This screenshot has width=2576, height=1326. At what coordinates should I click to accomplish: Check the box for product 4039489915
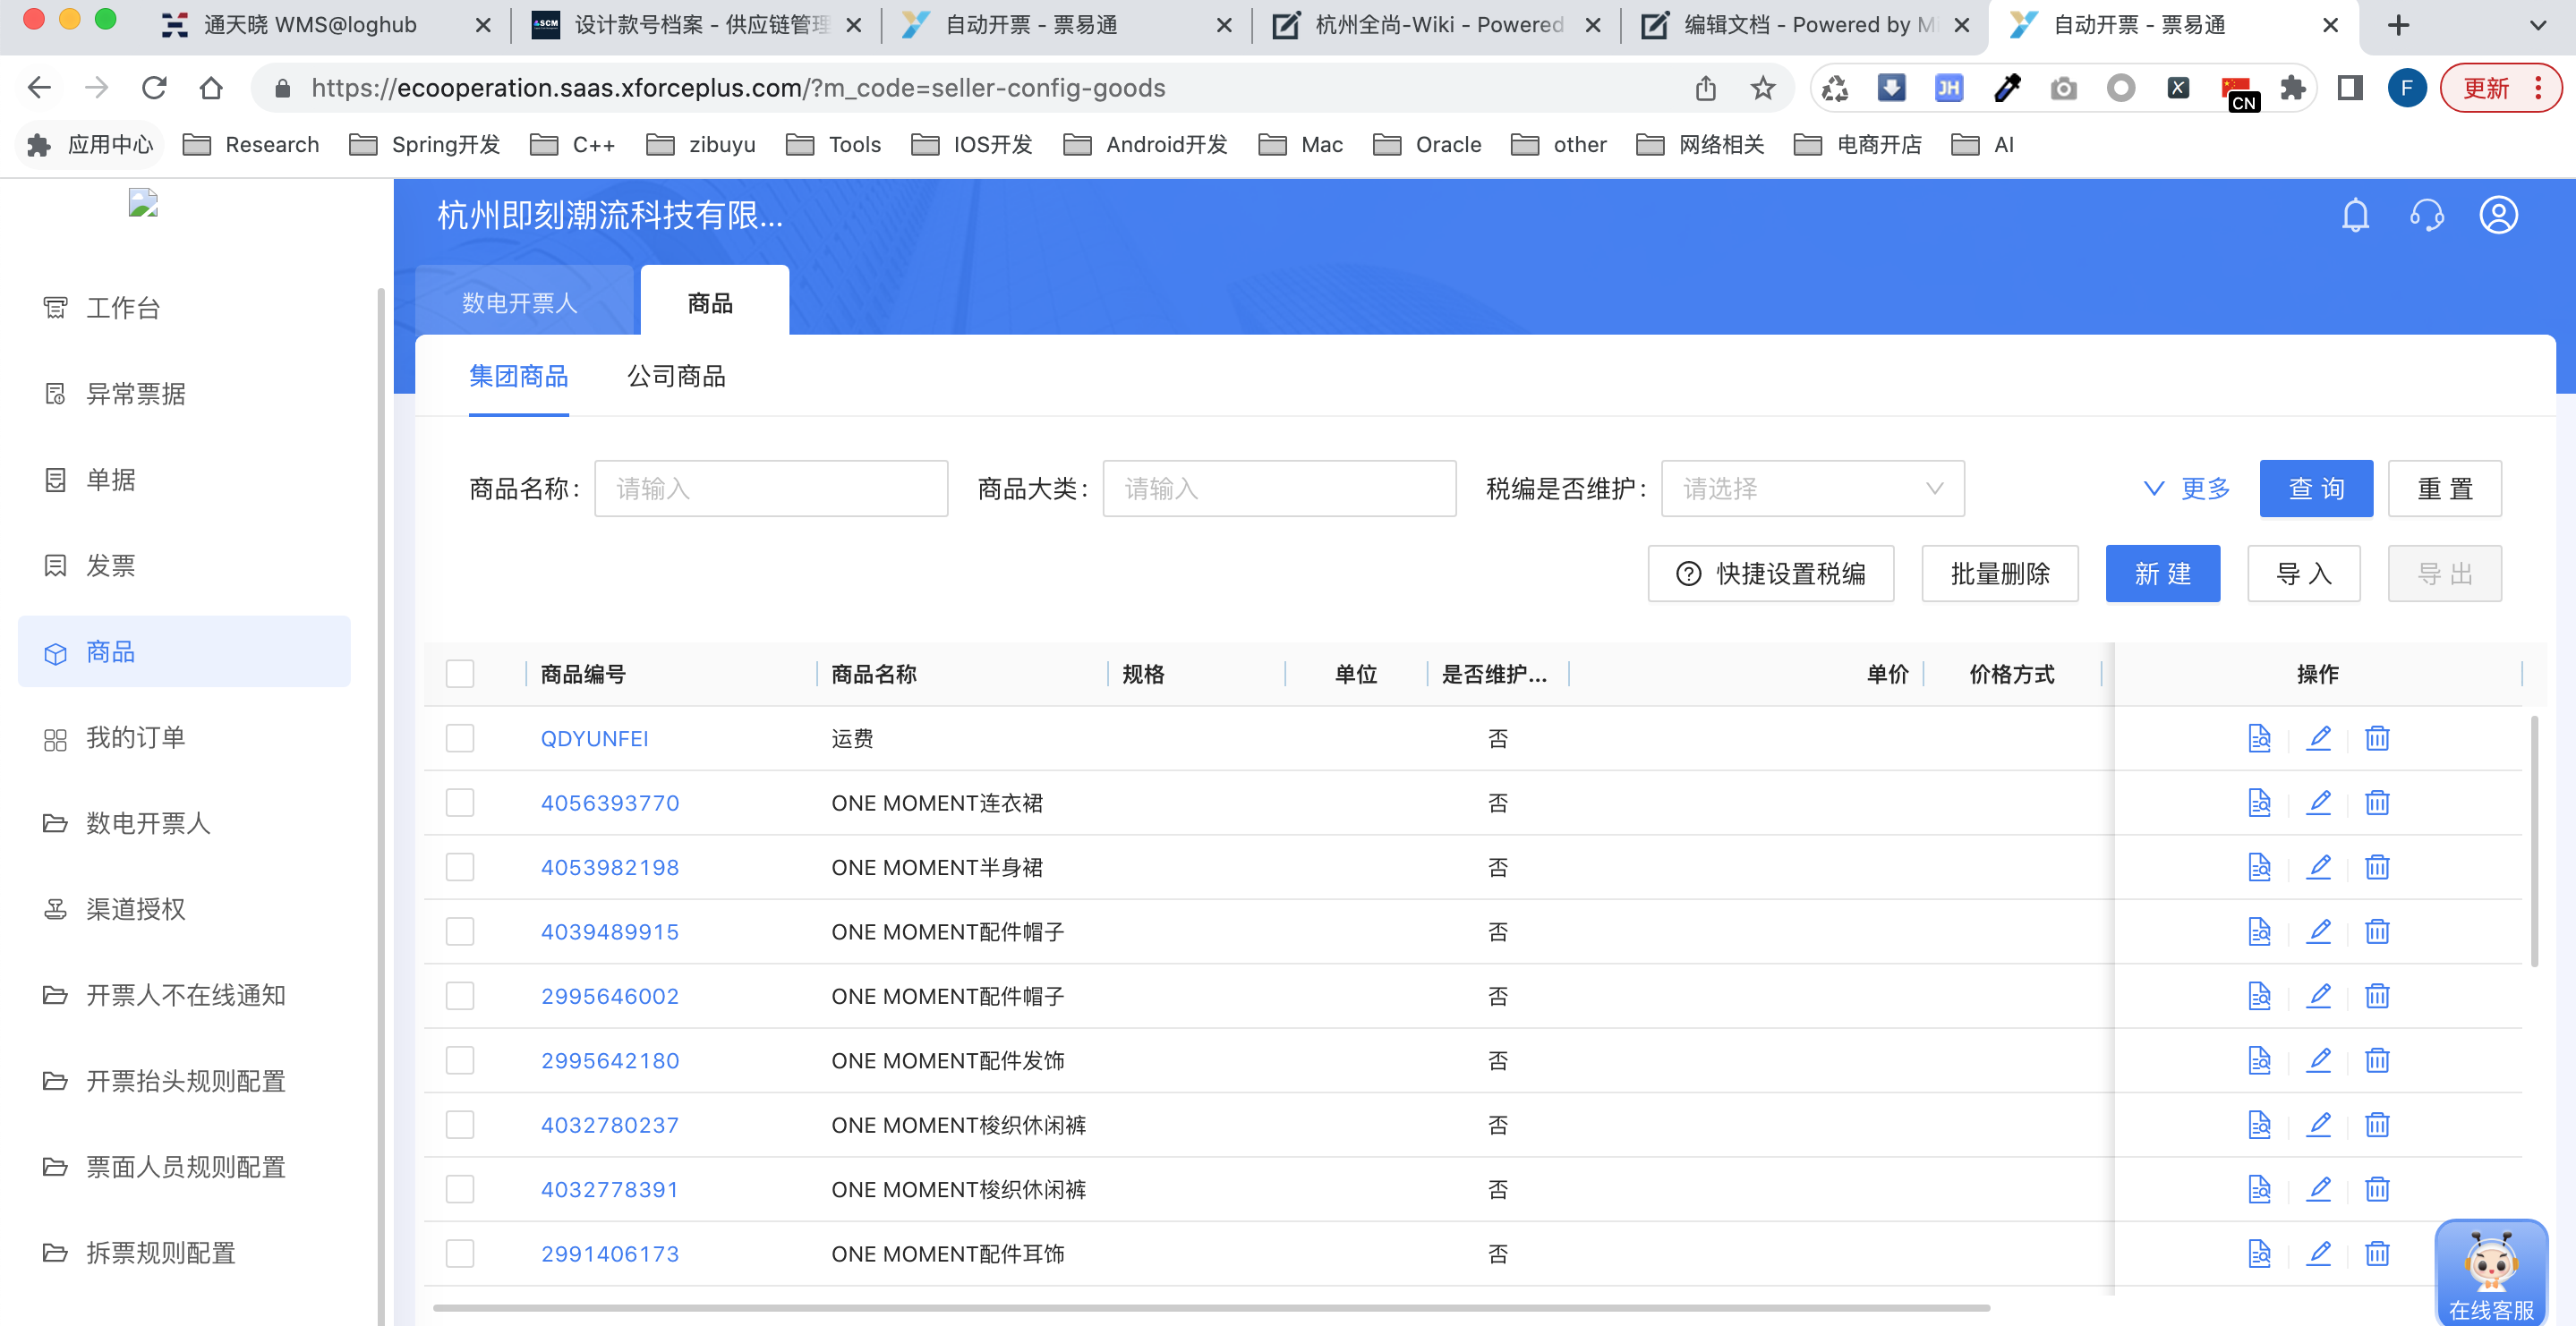(460, 932)
